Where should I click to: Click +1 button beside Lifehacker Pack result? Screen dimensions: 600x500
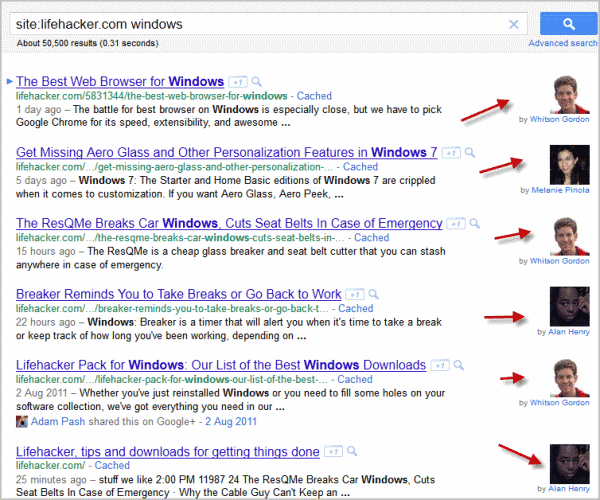point(440,366)
